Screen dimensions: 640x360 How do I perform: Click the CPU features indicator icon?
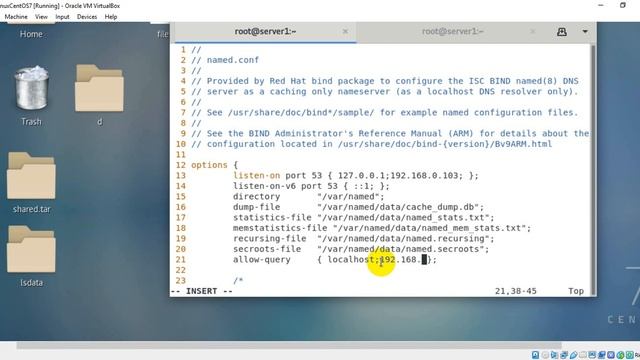611,355
